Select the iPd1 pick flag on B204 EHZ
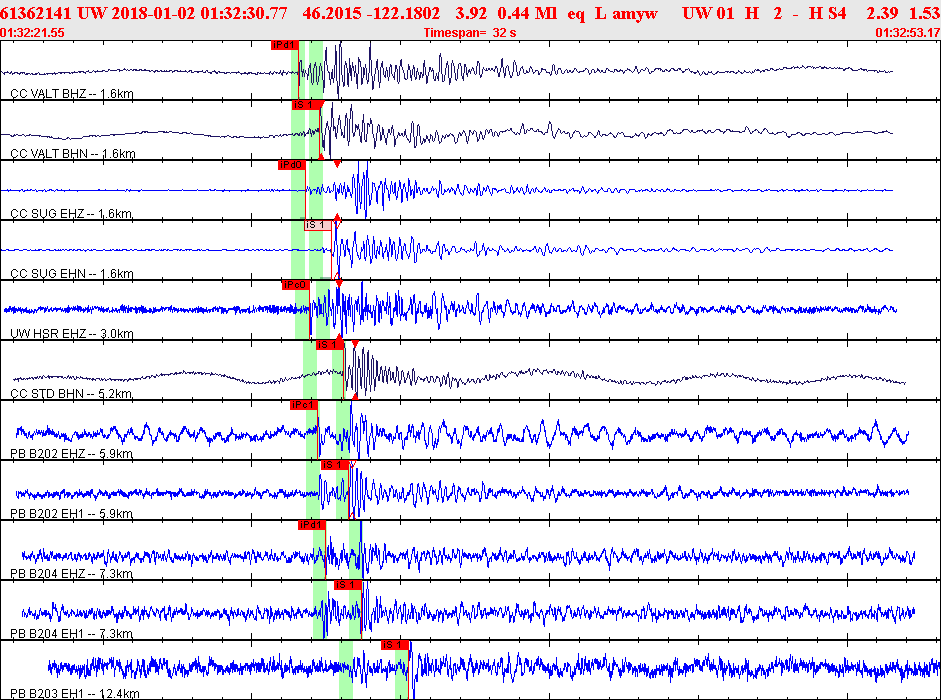941x700 pixels. tap(311, 525)
